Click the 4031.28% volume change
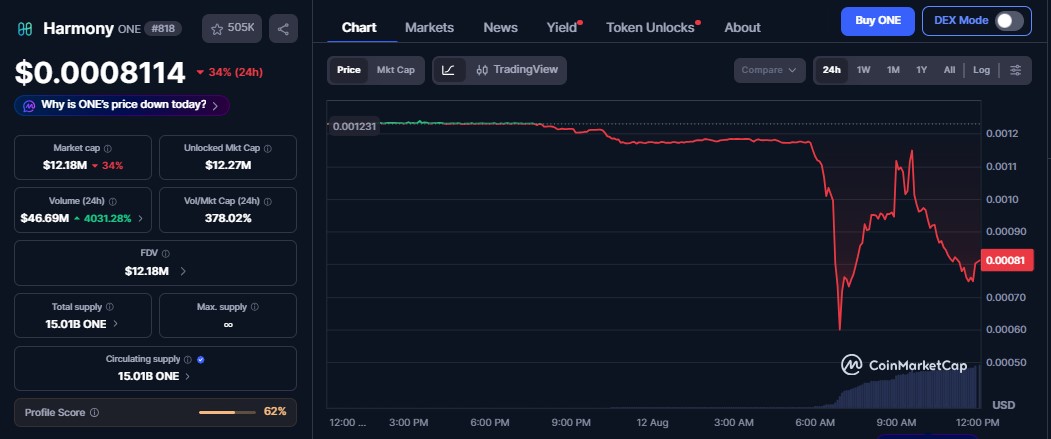This screenshot has height=439, width=1051. (x=103, y=218)
